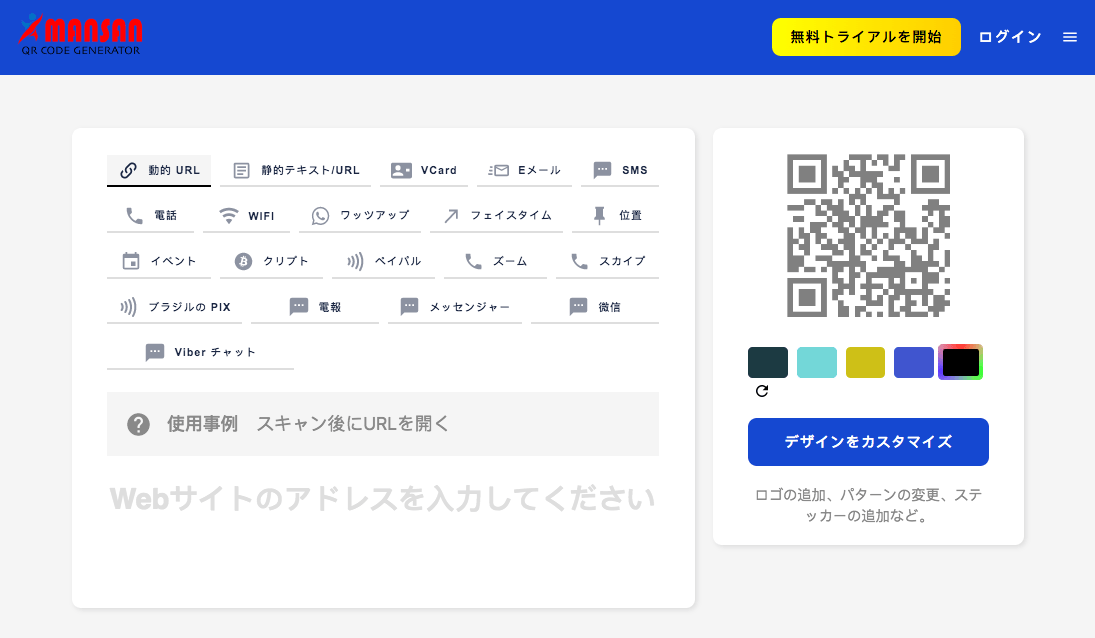Screen dimensions: 1095x638
Task: Click the 使用事例 use case text
Action: pos(202,424)
